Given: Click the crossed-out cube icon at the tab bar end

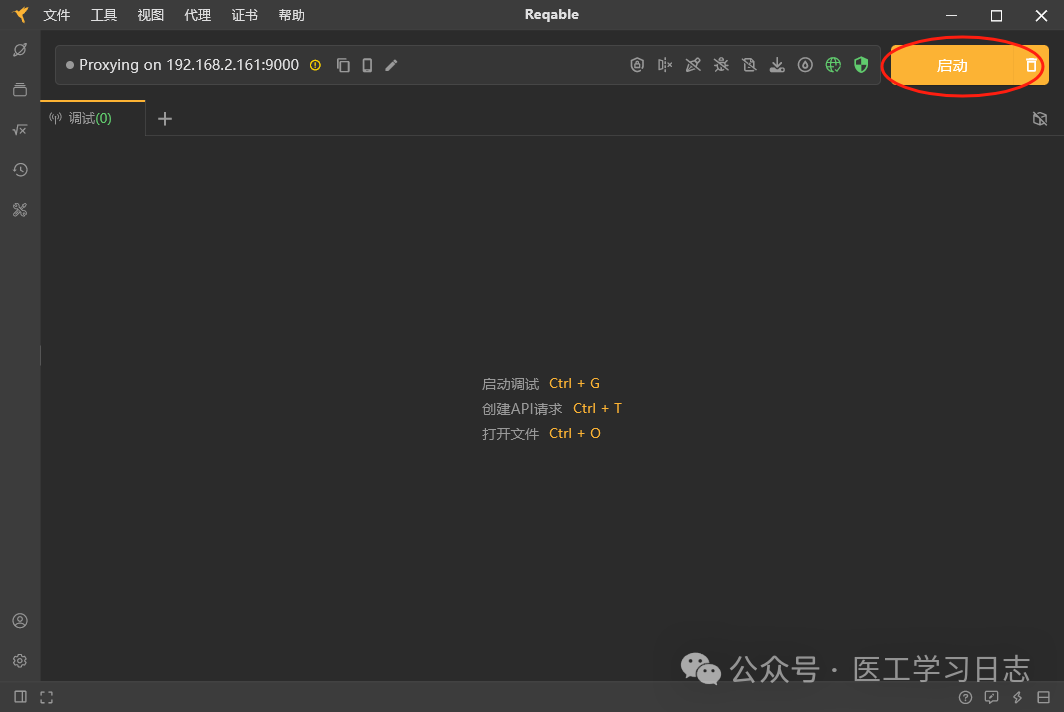Looking at the screenshot, I should pyautogui.click(x=1040, y=119).
